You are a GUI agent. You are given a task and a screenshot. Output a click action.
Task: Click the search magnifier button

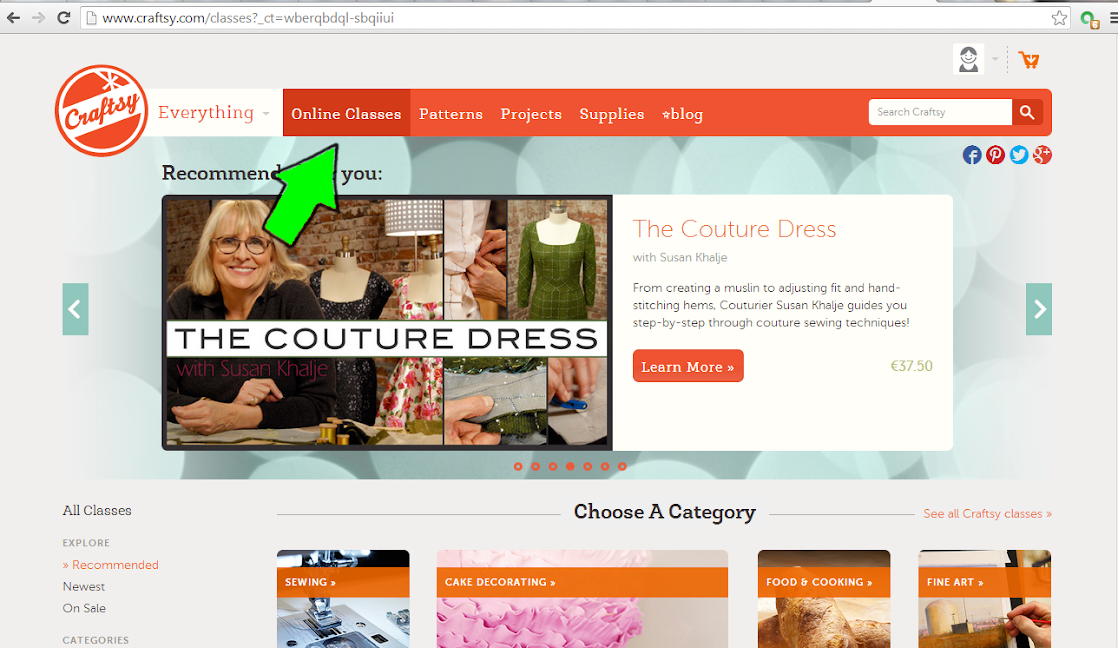1027,112
